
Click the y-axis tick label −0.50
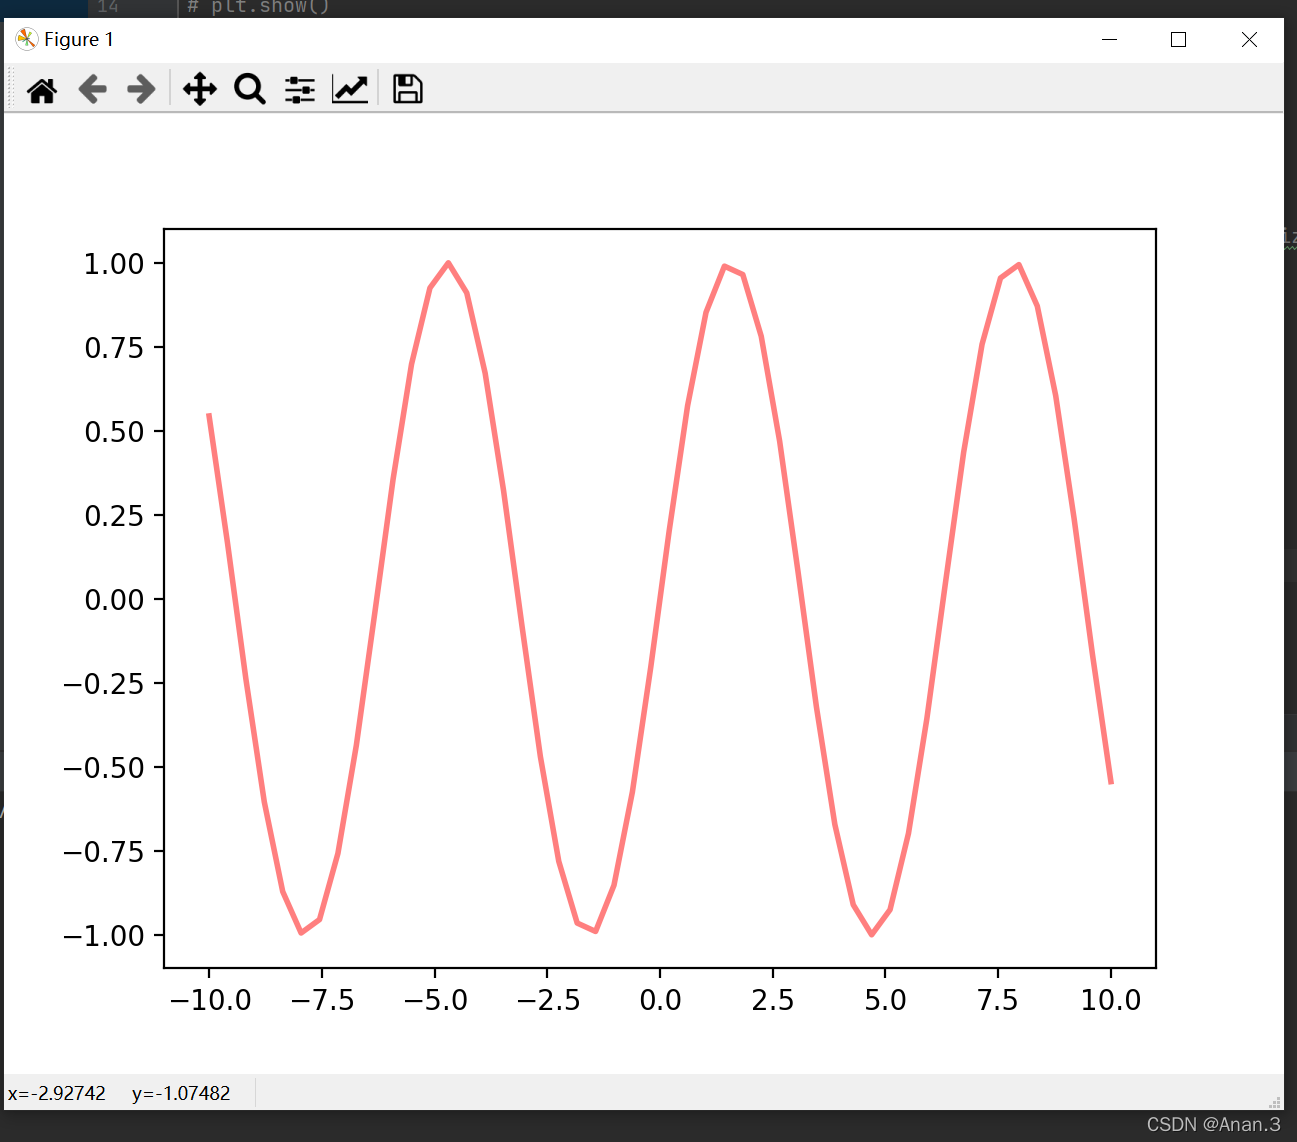104,768
